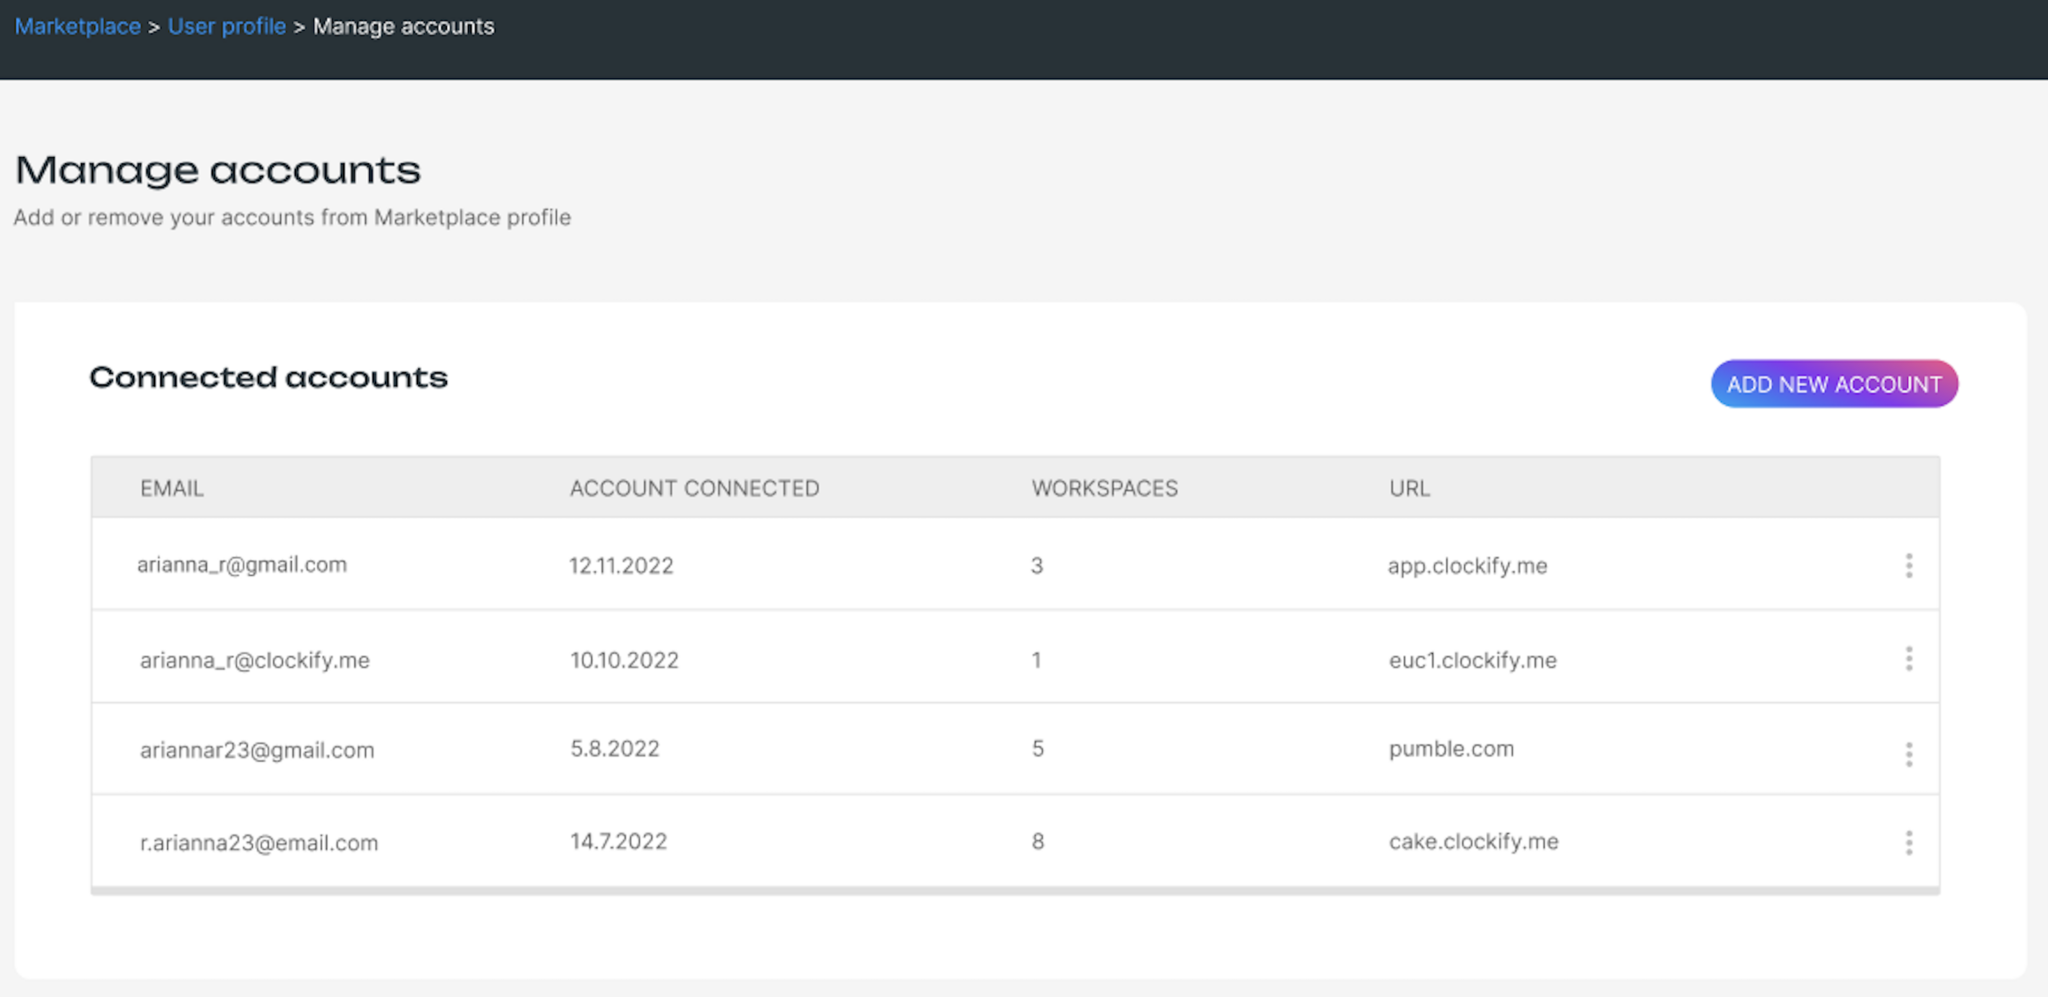Open actions menu for ariannar23@gmail.com row
Viewport: 2048px width, 997px height.
[1909, 752]
